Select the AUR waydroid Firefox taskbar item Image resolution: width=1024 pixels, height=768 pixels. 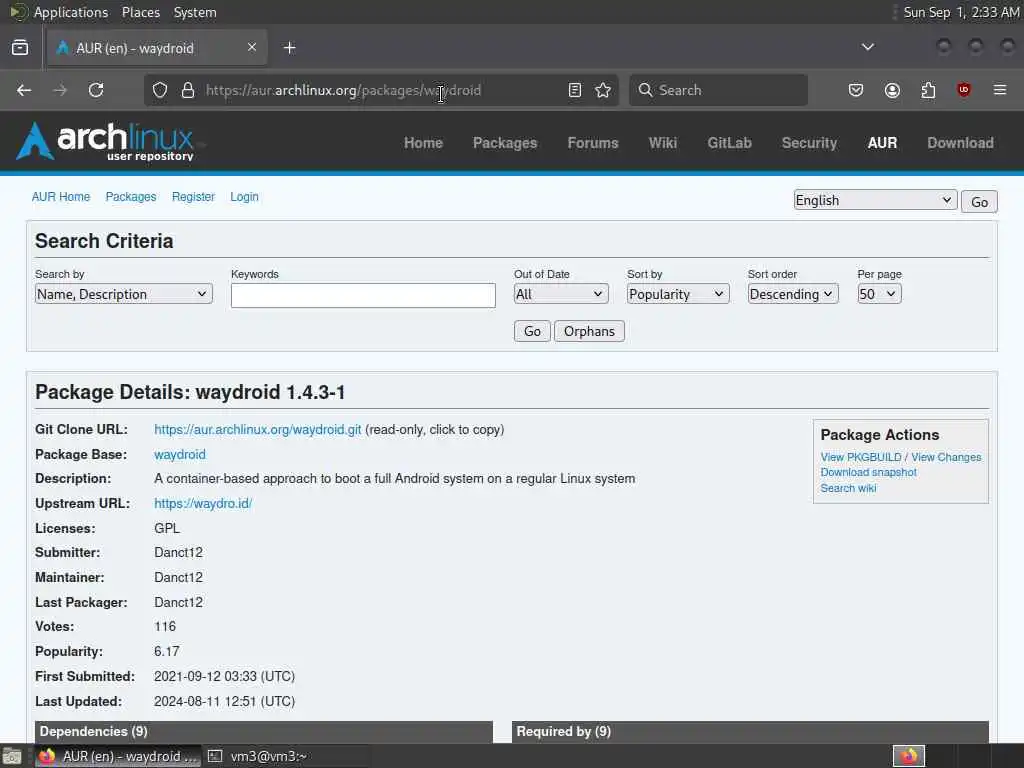(x=119, y=756)
